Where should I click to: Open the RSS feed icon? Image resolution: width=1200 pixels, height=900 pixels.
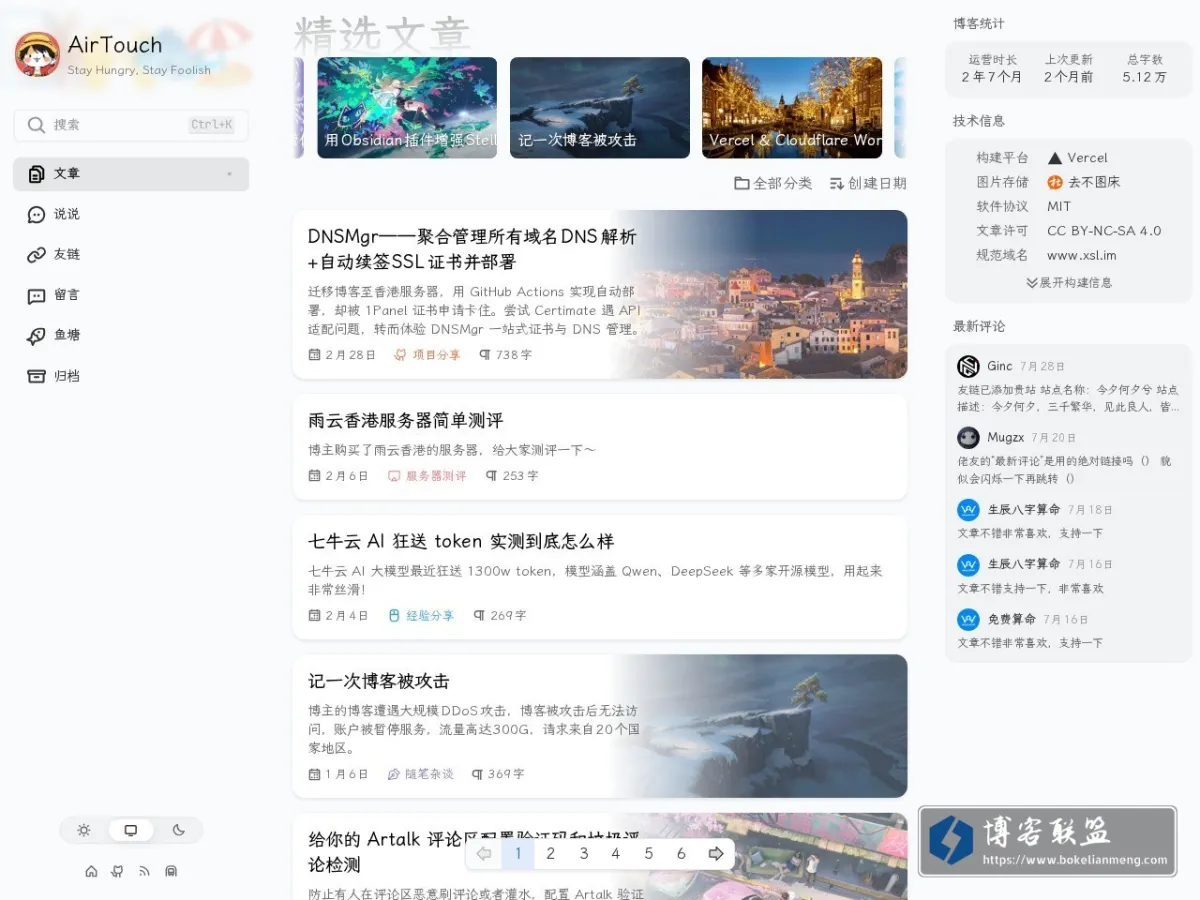click(144, 871)
